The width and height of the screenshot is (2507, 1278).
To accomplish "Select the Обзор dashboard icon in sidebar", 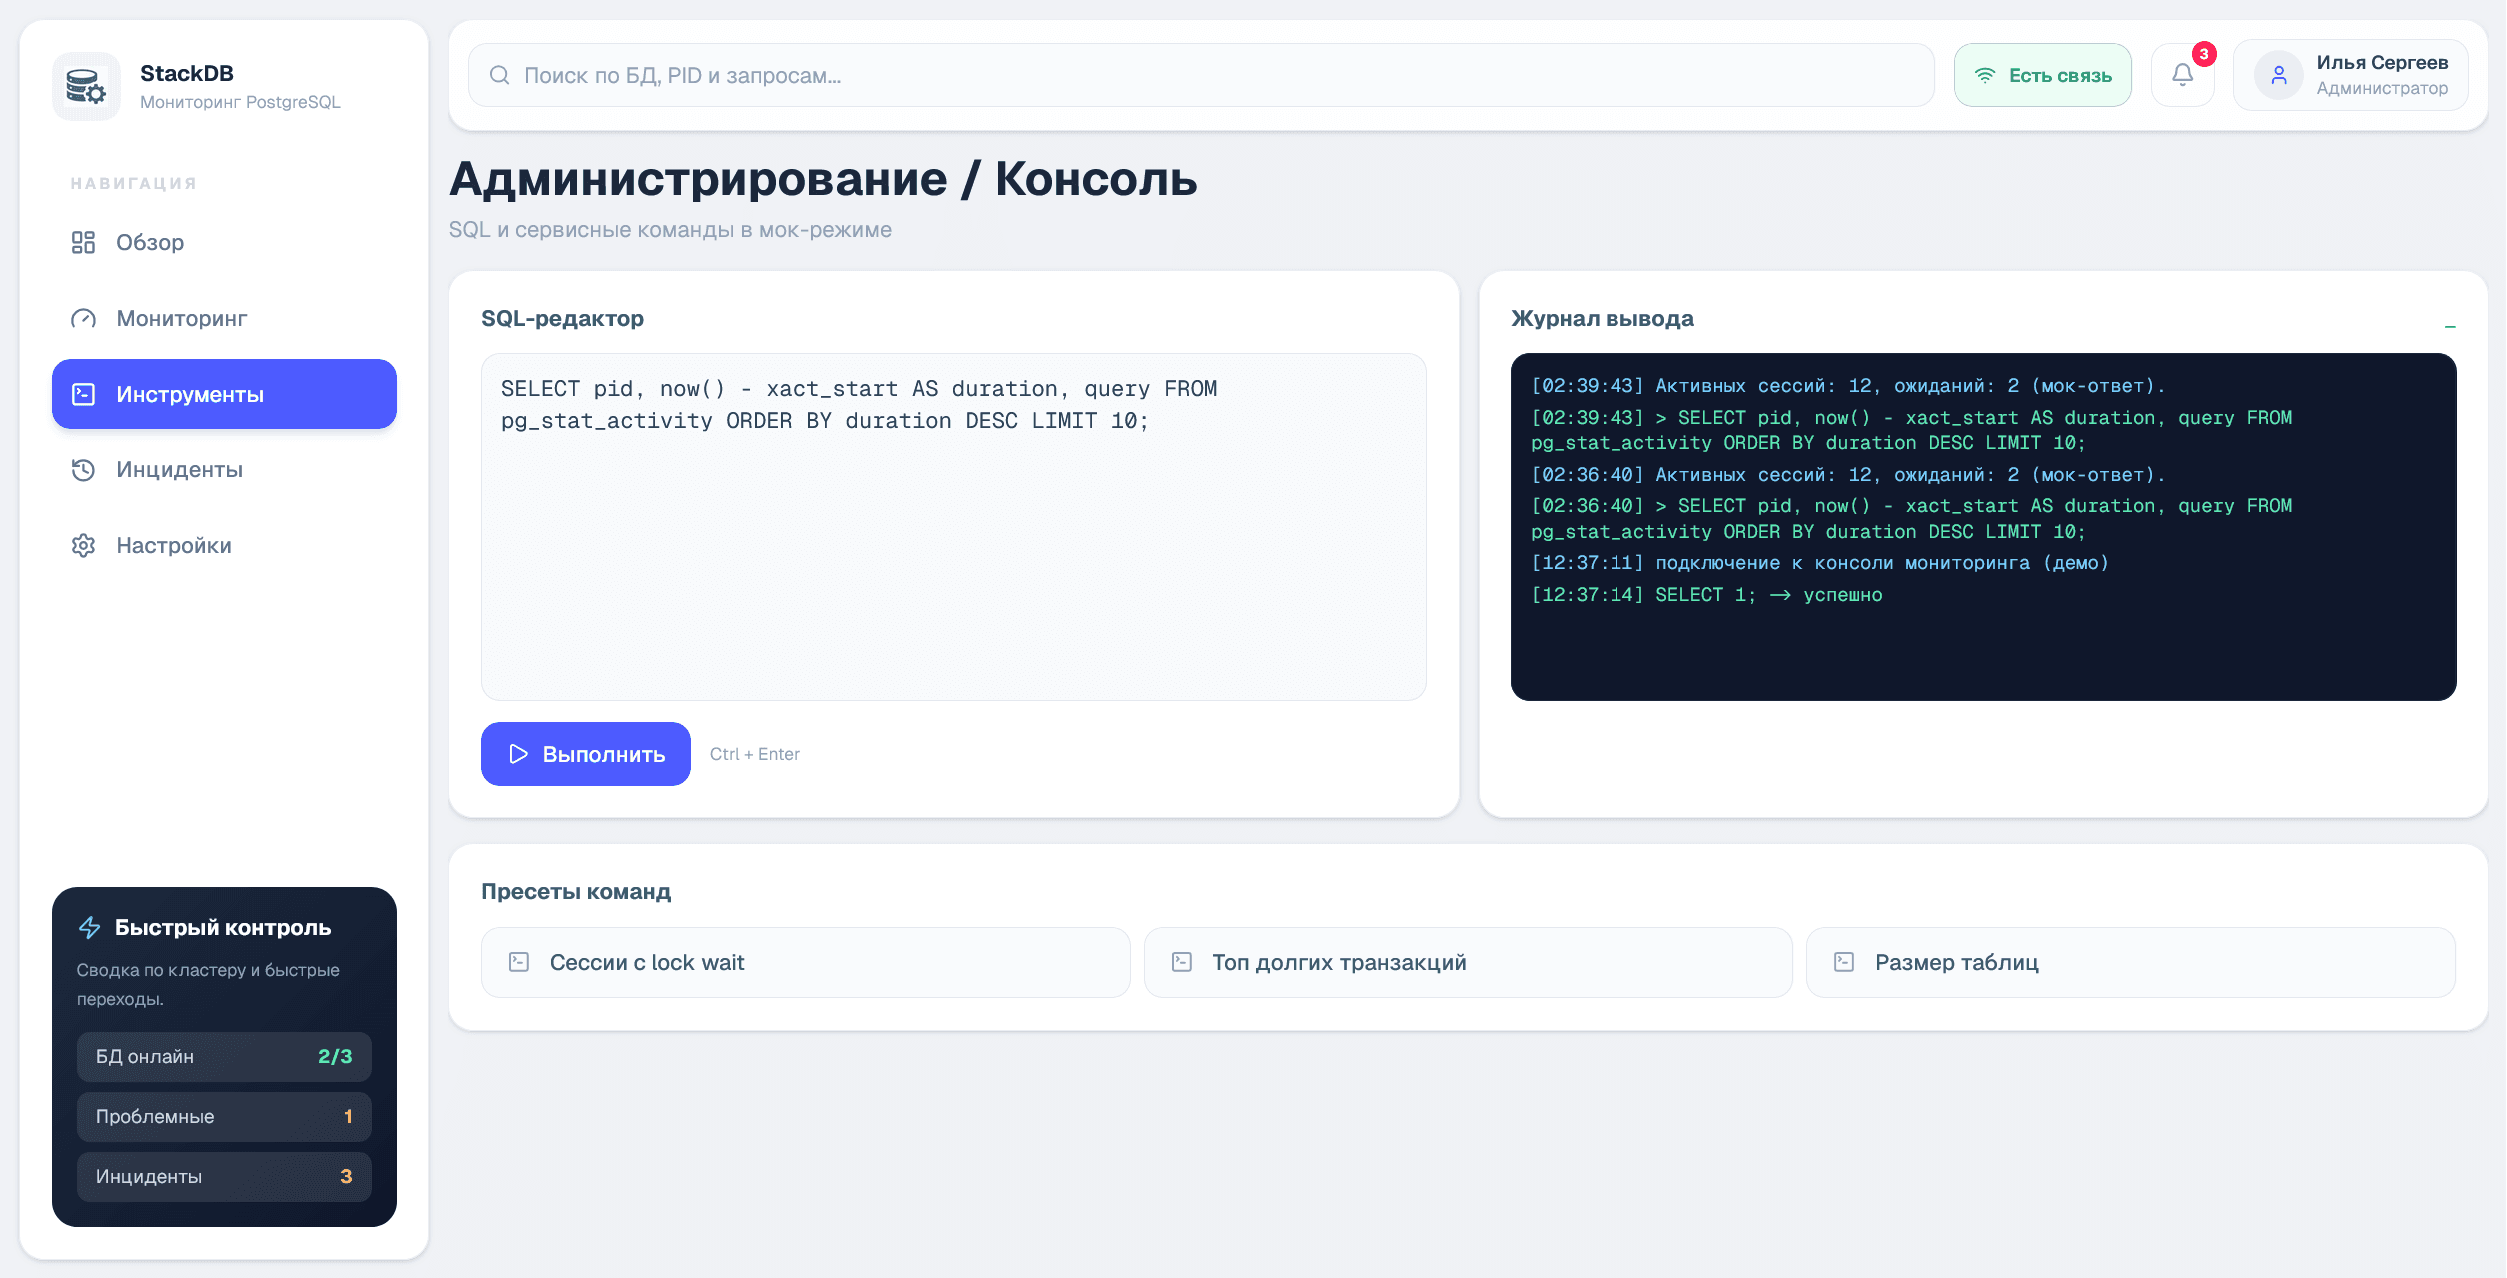I will point(84,242).
